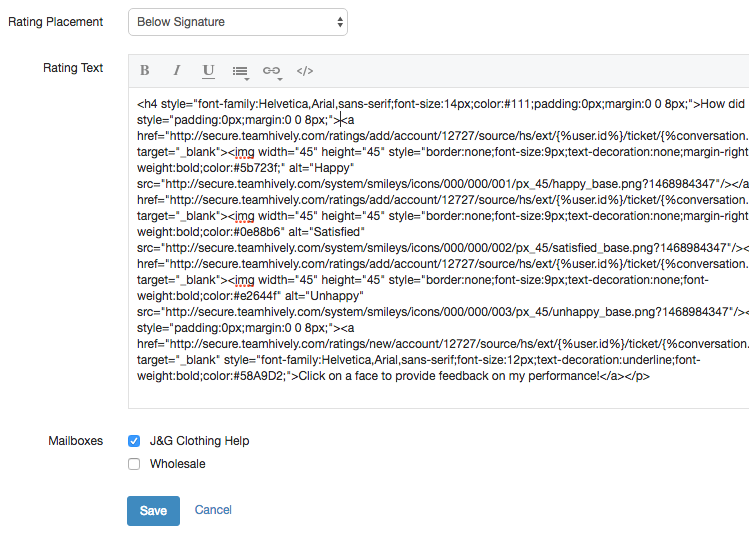Enable the Wholesale mailbox checkbox
Viewport: 749px width, 538px height.
(134, 464)
